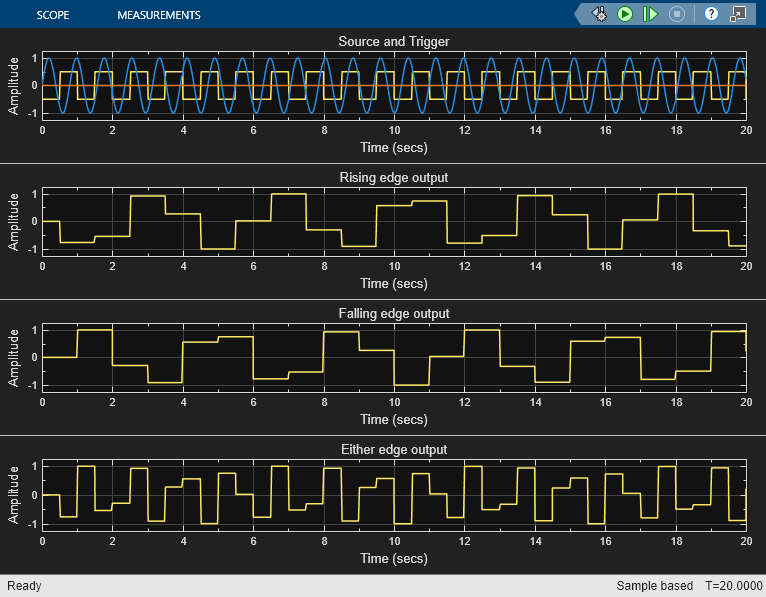Click the T=20.0000 time readout

(x=733, y=586)
